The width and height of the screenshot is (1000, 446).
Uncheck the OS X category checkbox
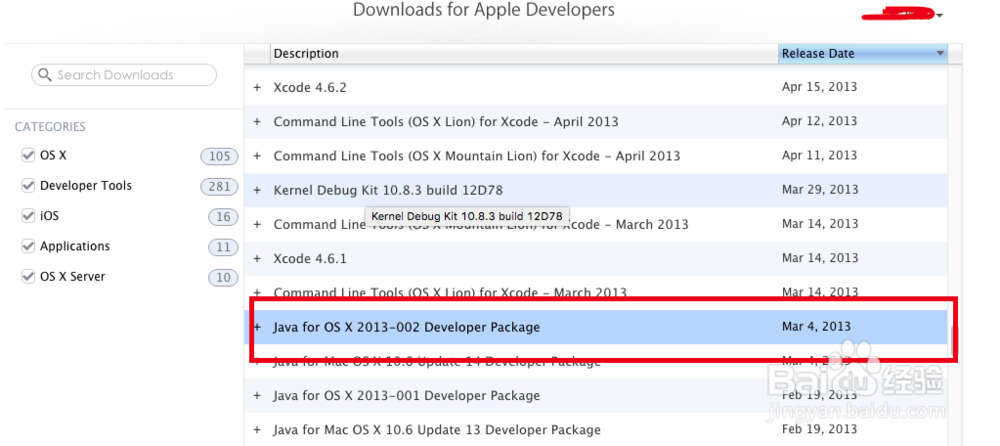28,156
